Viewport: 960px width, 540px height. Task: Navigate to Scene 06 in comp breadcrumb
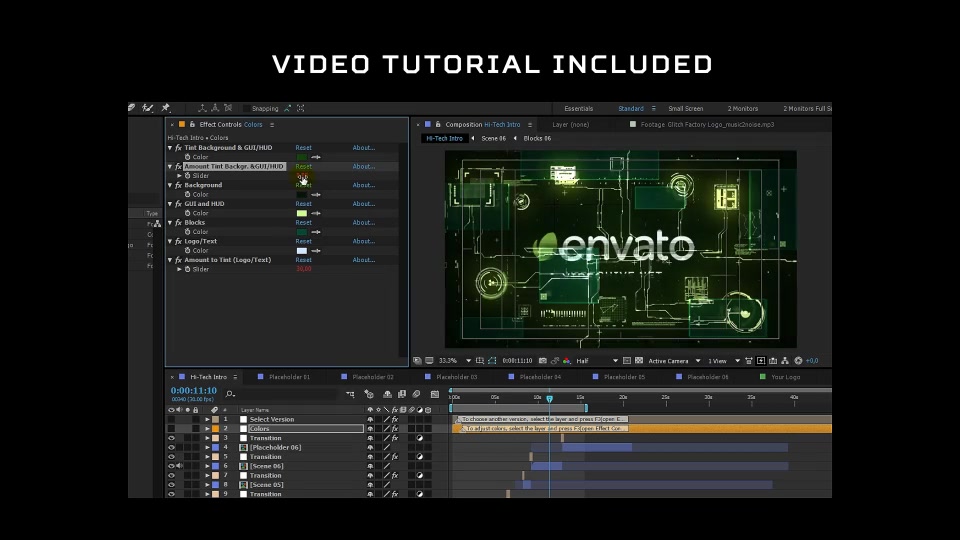coord(493,138)
